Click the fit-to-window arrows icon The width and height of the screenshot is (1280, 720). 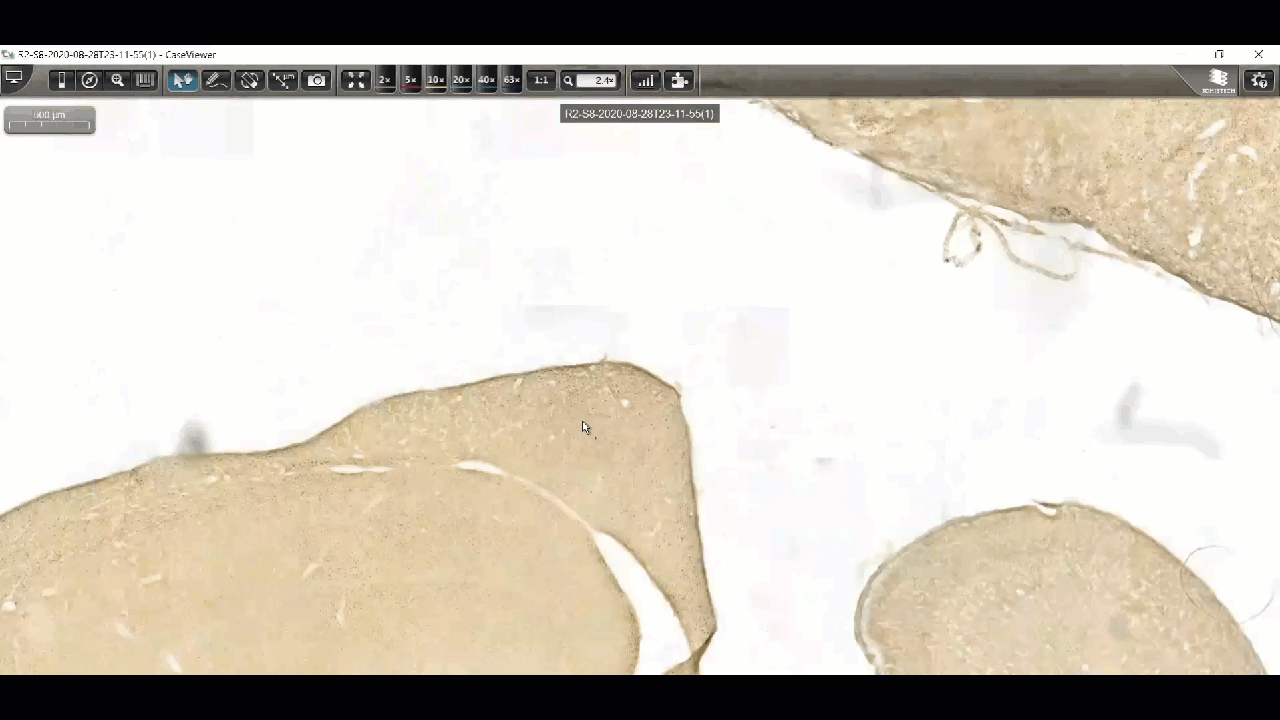point(356,80)
